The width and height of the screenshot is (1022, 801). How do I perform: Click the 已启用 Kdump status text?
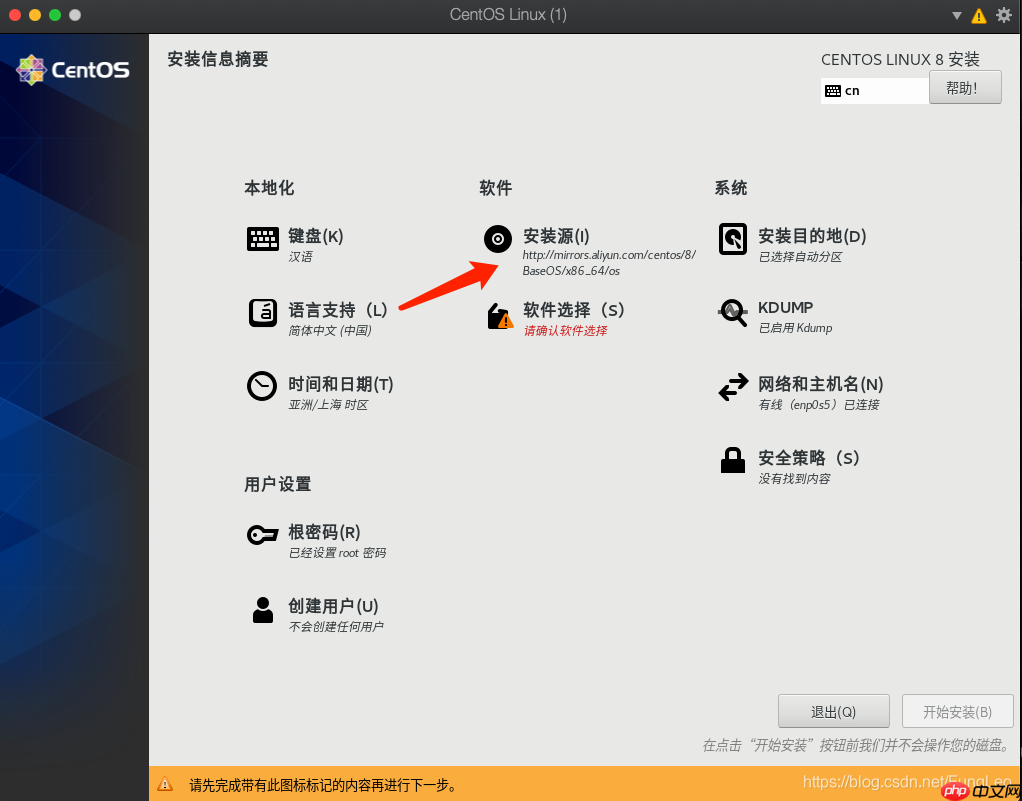point(795,328)
